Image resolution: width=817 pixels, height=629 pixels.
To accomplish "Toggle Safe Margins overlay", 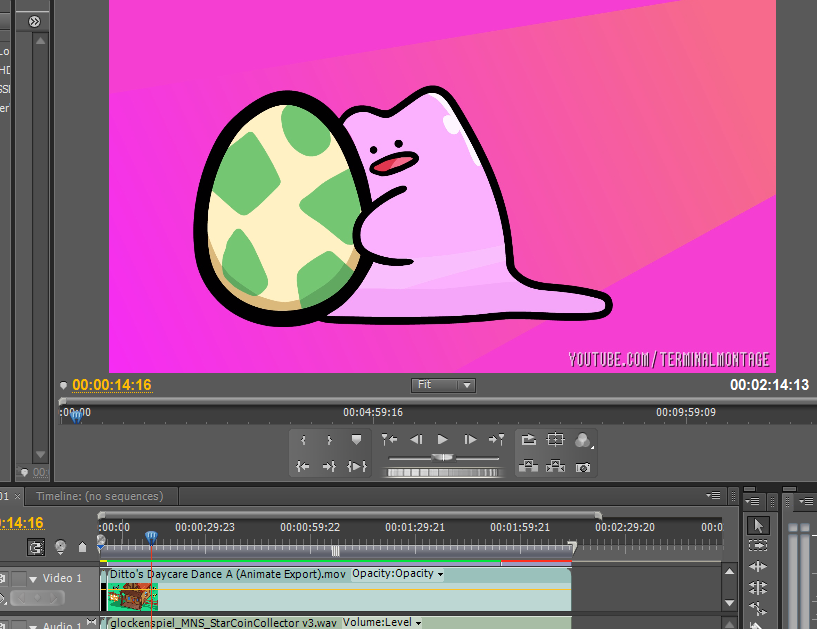I will pos(555,440).
